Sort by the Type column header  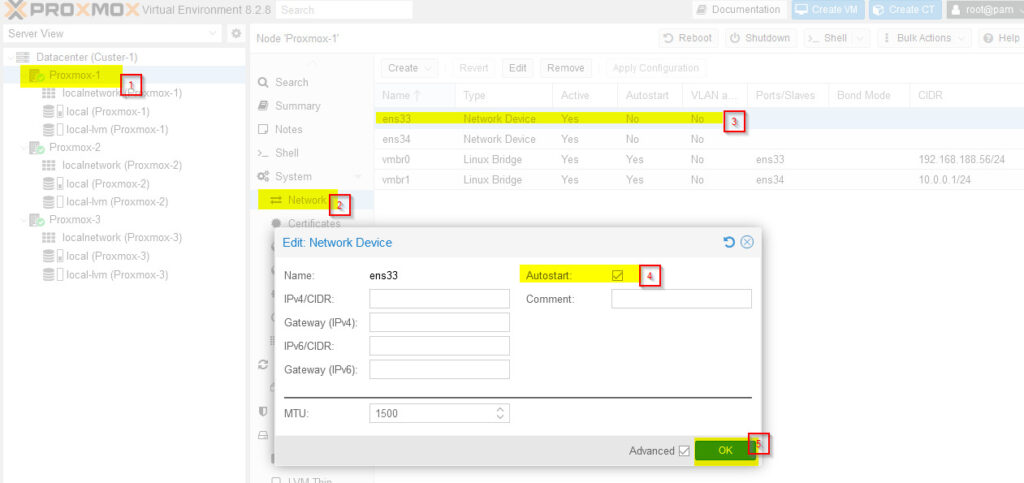pyautogui.click(x=504, y=95)
